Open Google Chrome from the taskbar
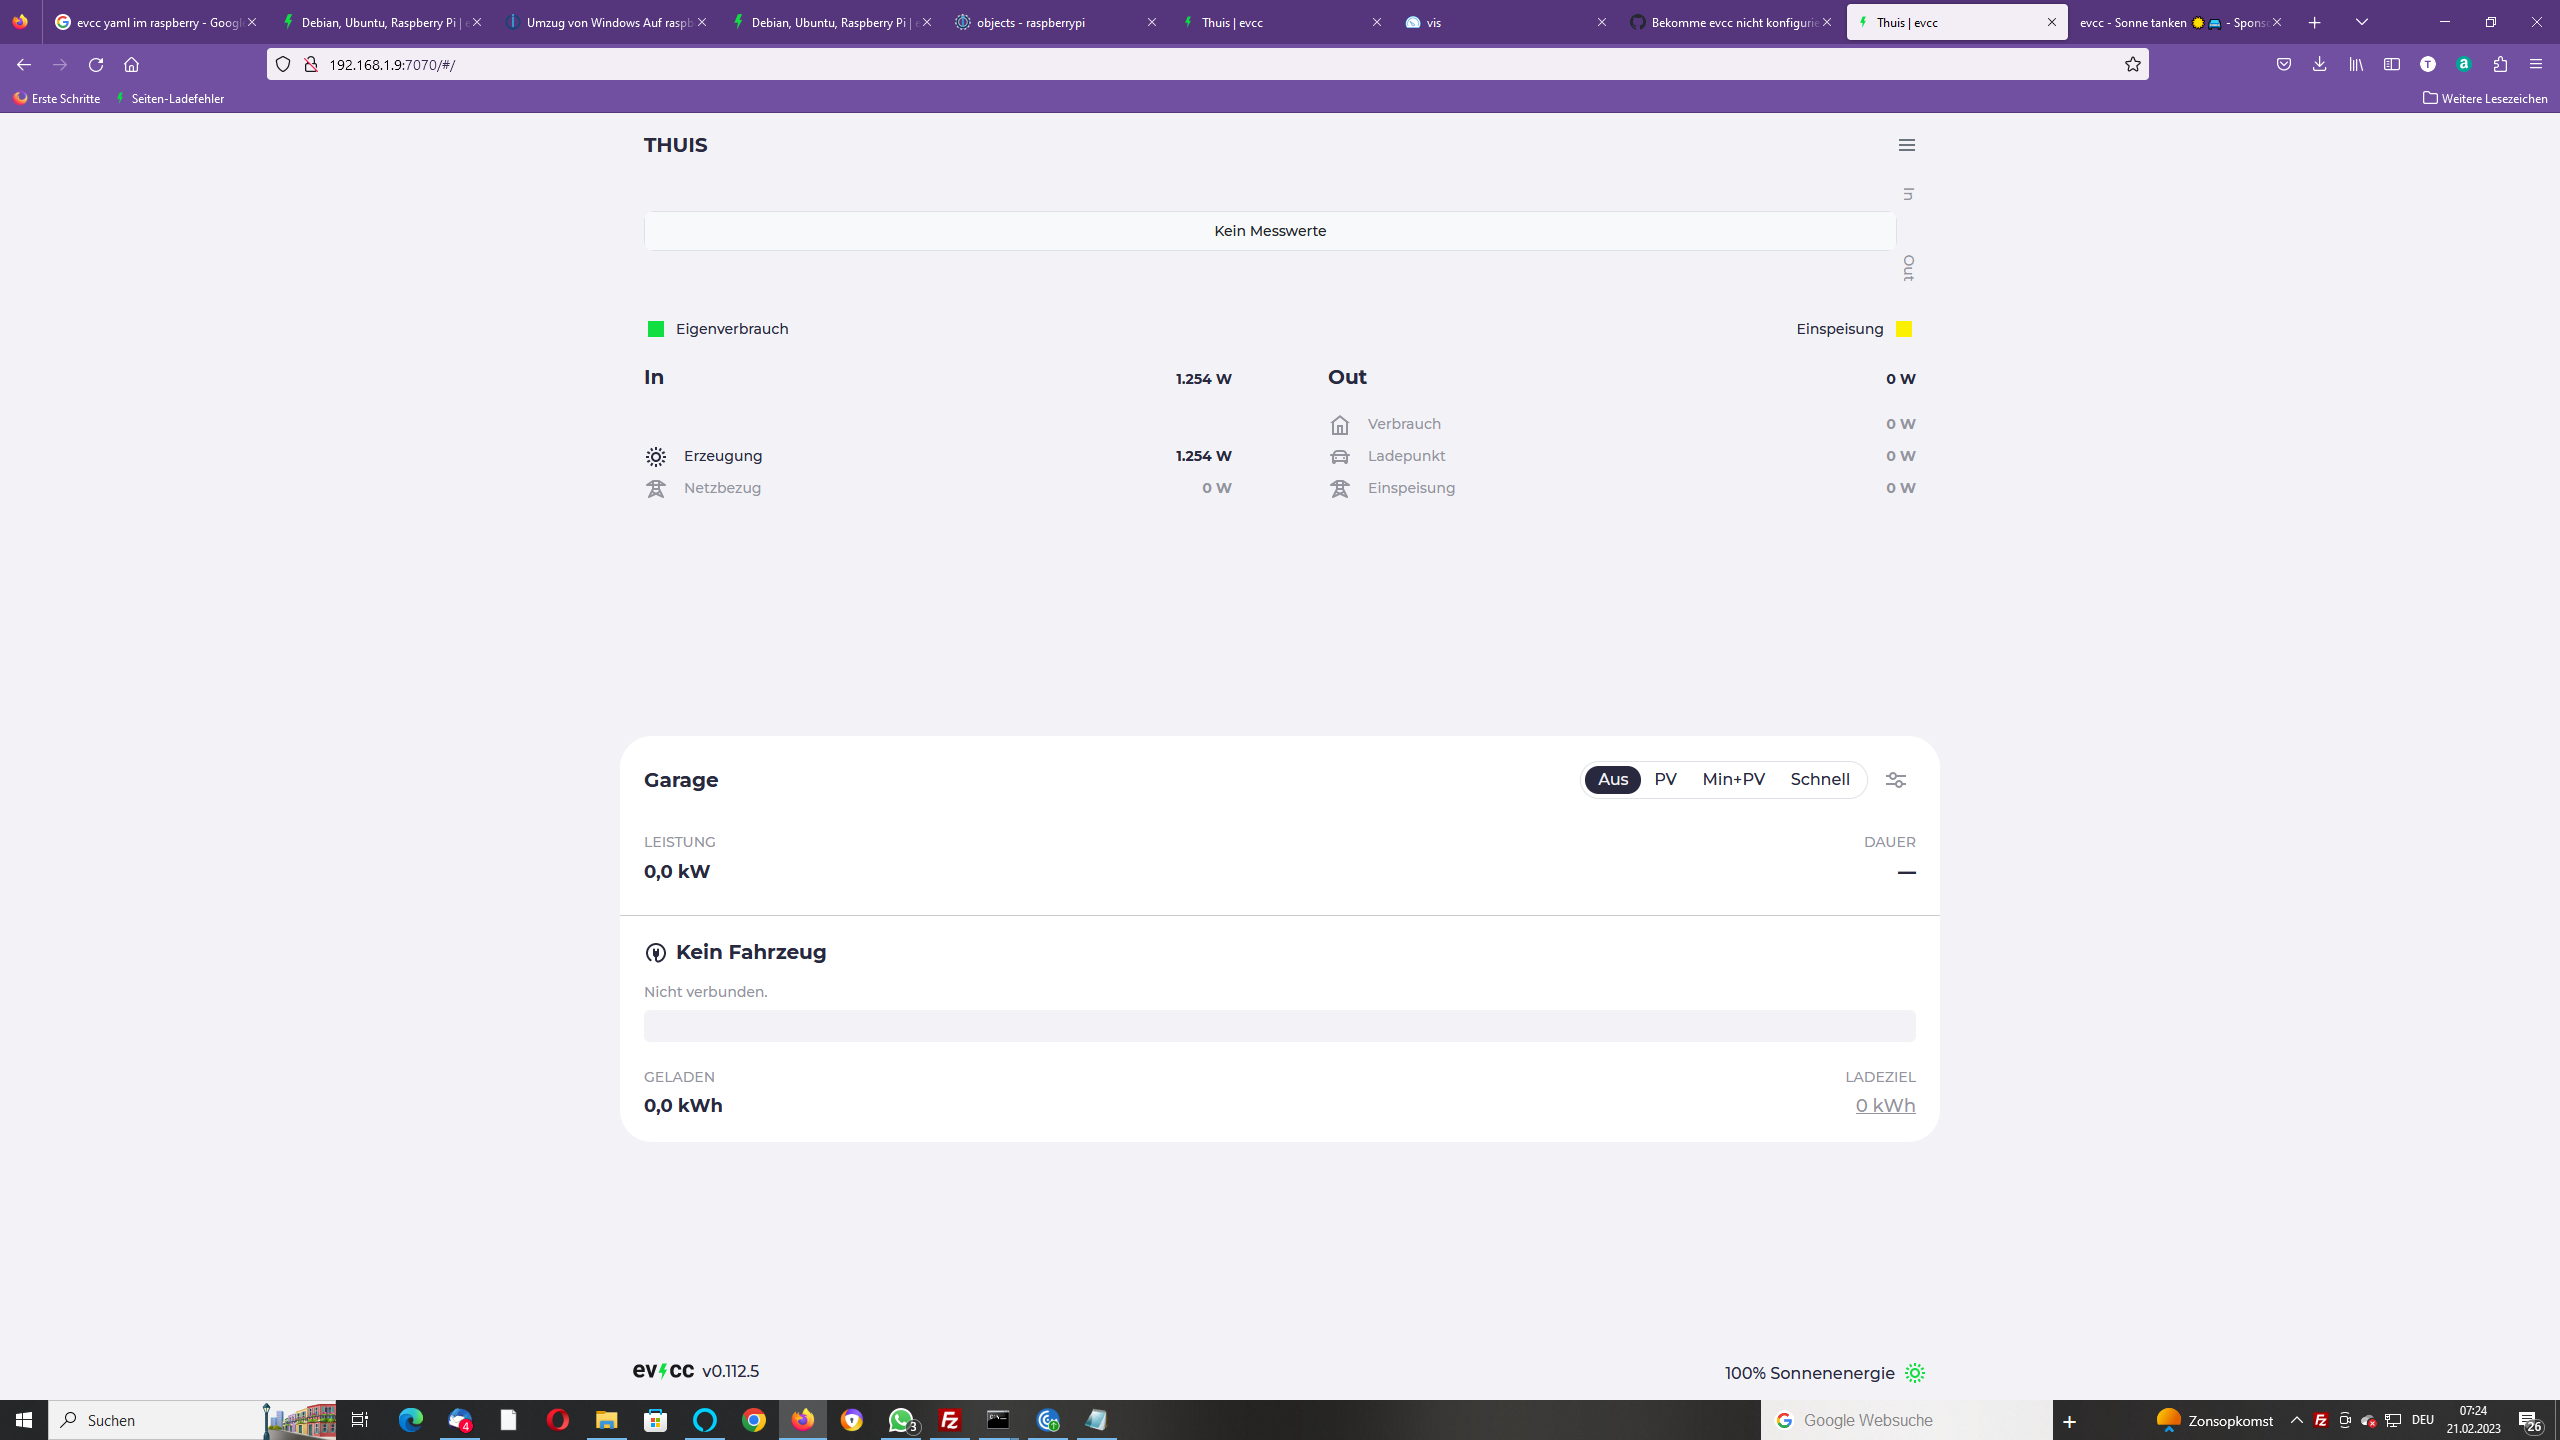Viewport: 2560px width, 1440px height. click(x=754, y=1420)
